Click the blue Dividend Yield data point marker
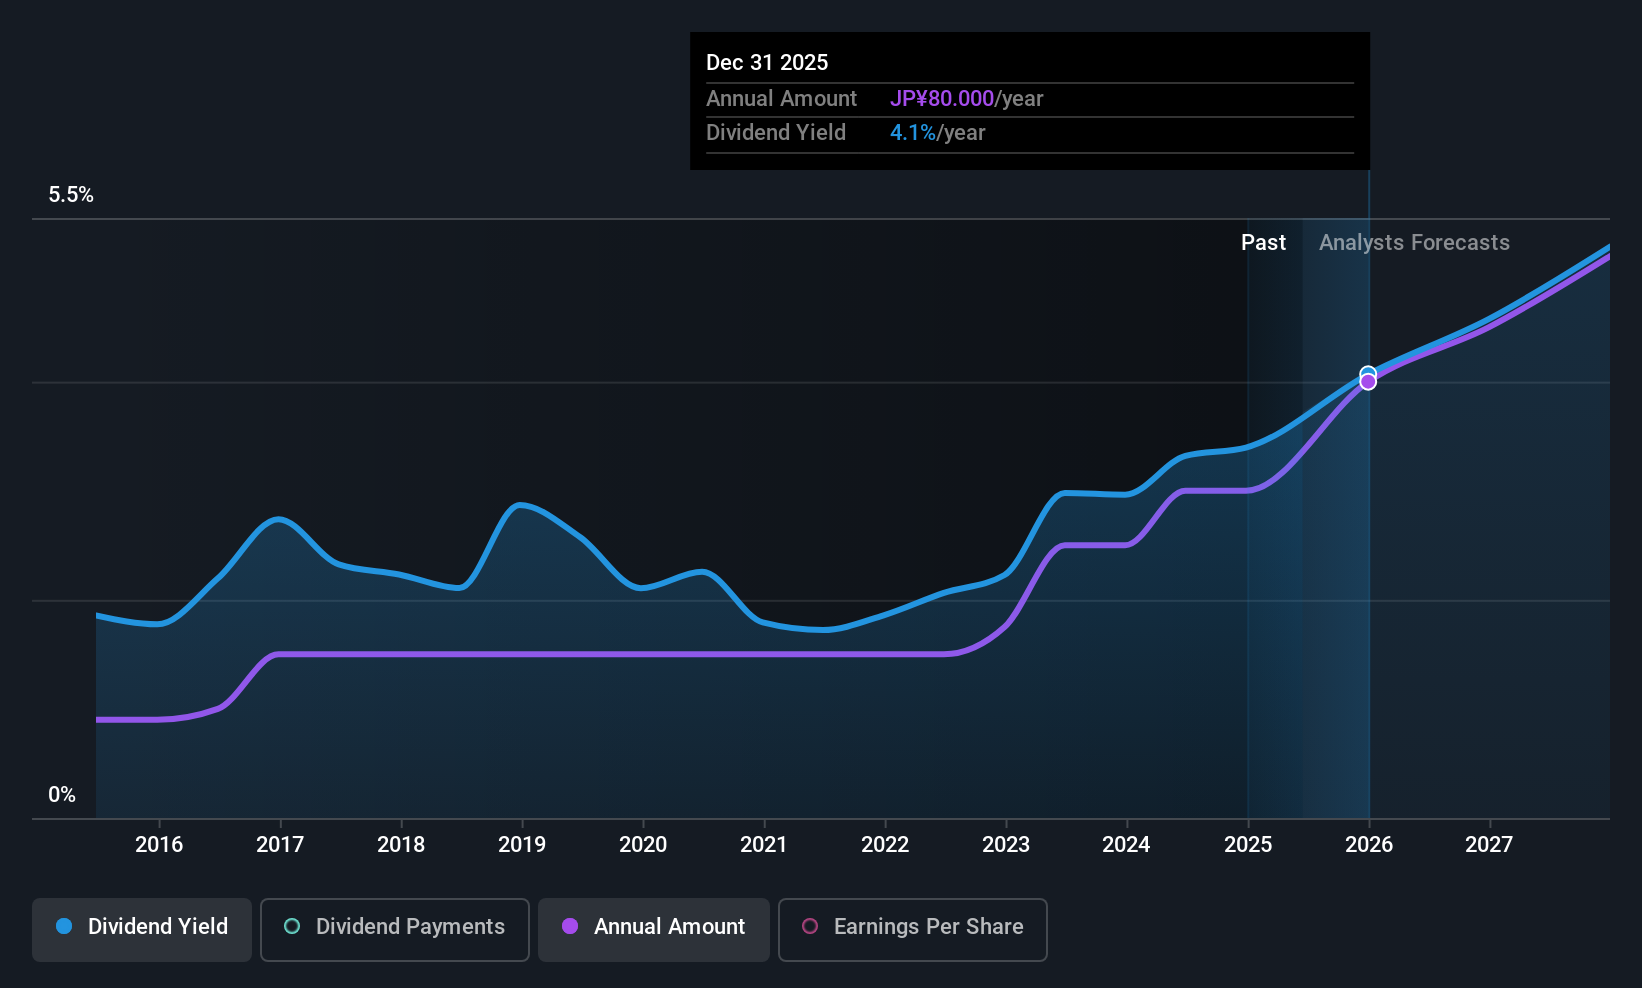1642x988 pixels. [1368, 374]
